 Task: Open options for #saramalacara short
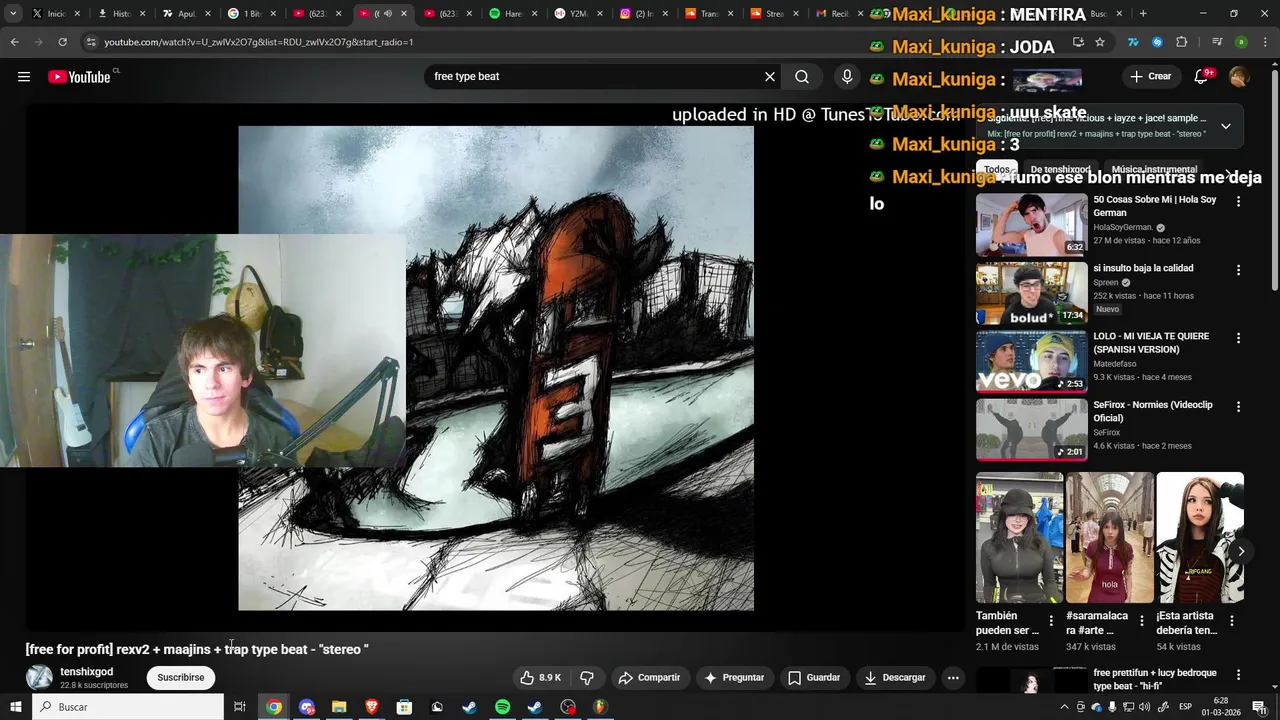[1141, 621]
